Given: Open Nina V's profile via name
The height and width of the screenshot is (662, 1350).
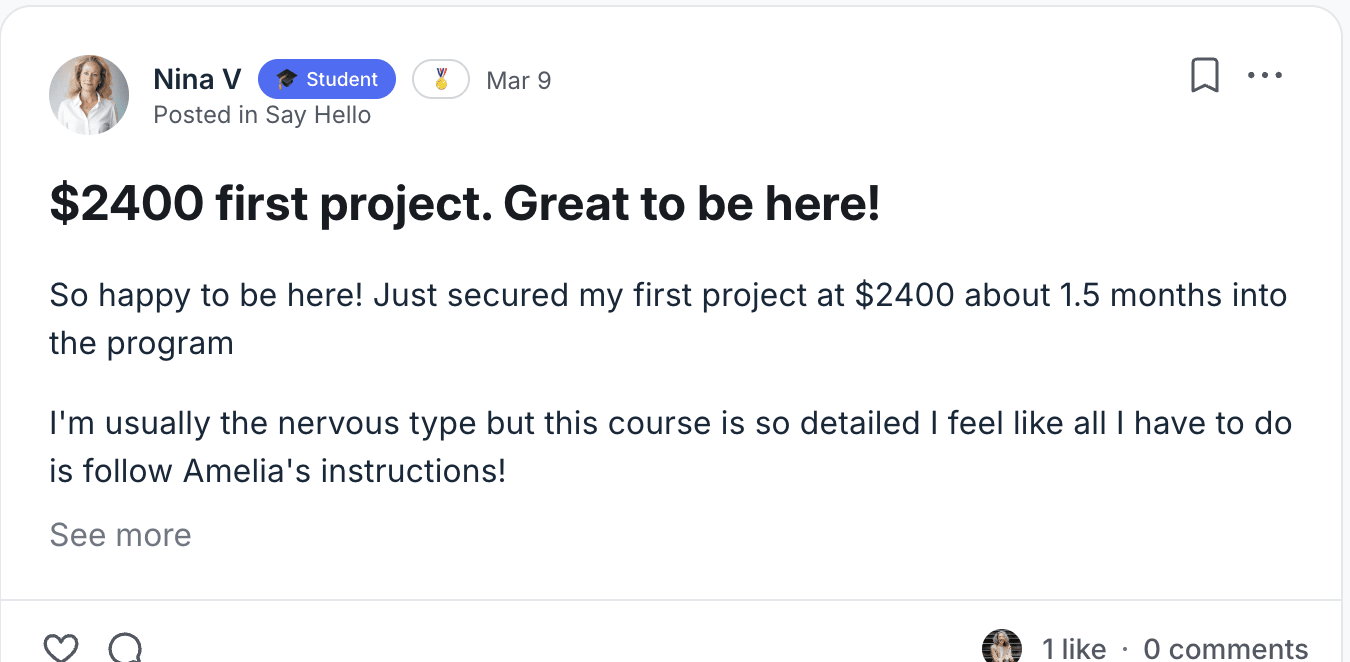Looking at the screenshot, I should pyautogui.click(x=197, y=80).
